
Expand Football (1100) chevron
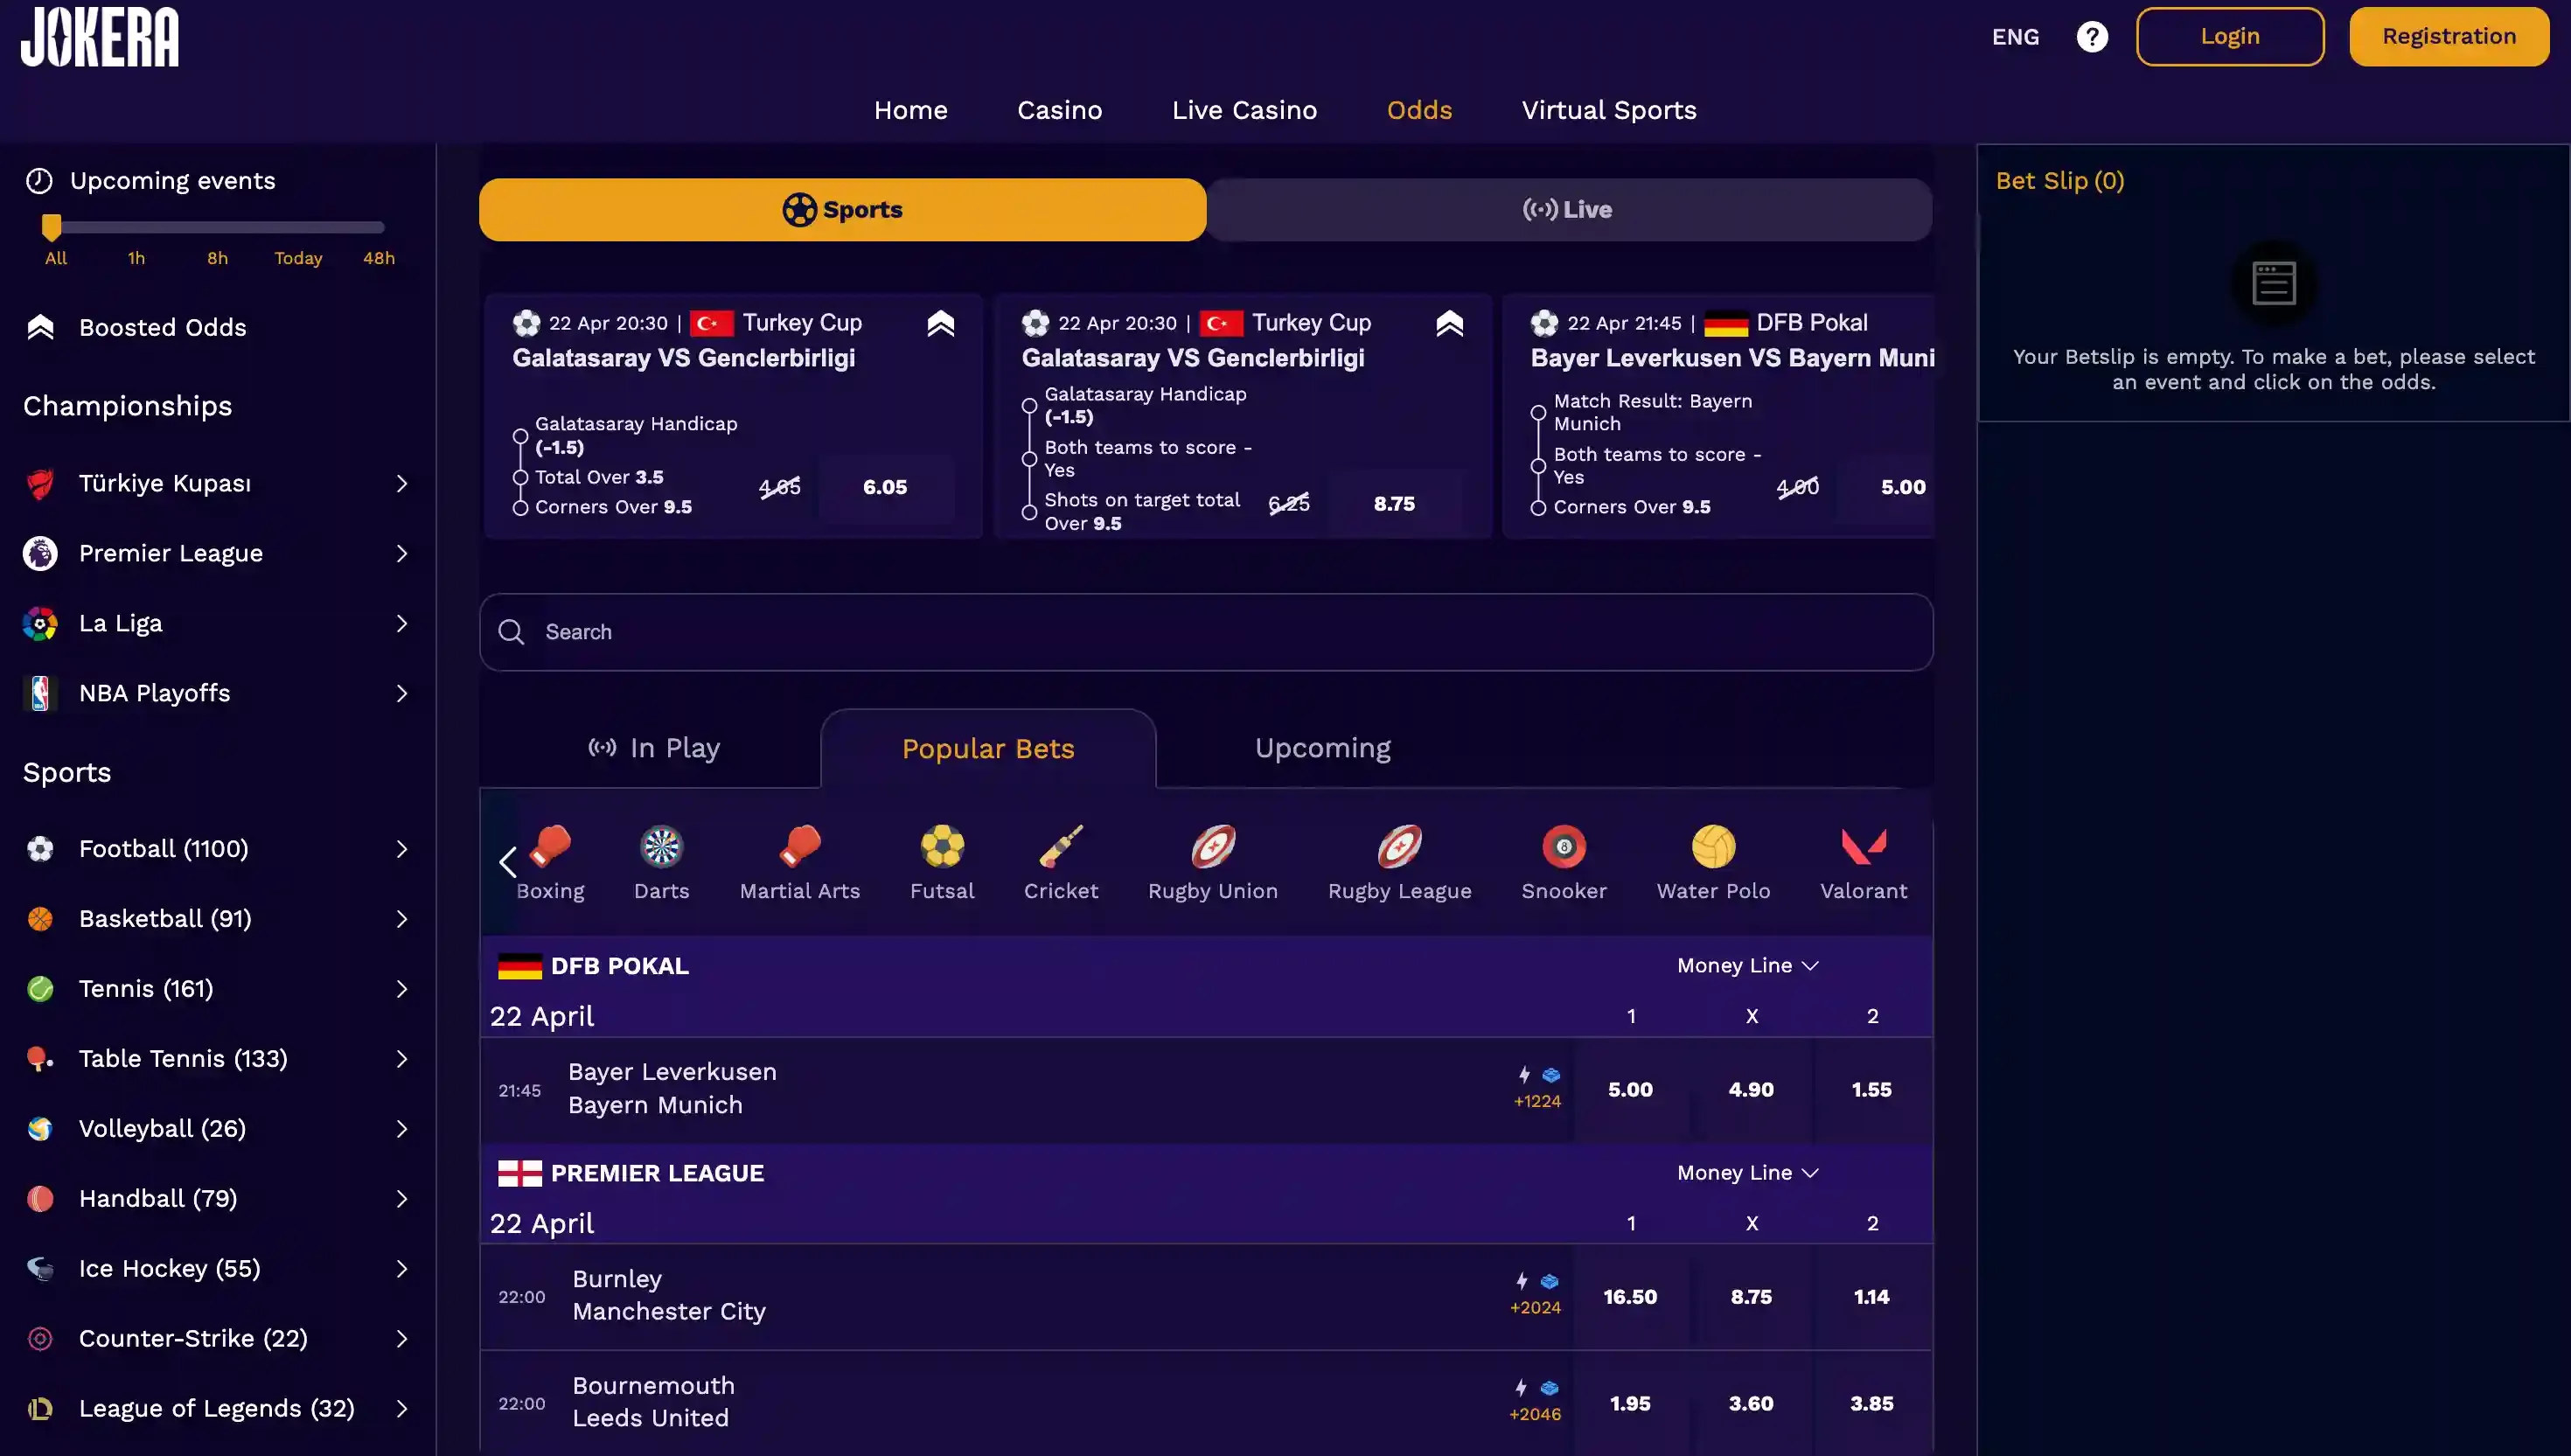click(x=402, y=849)
